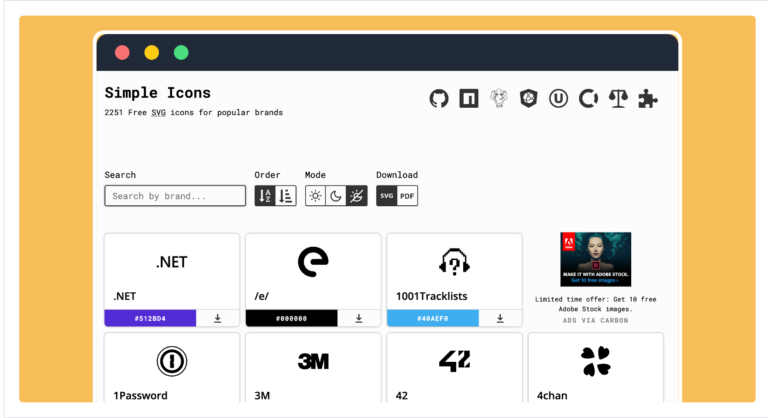
Task: Click the Packagist elephant icon
Action: tap(499, 98)
